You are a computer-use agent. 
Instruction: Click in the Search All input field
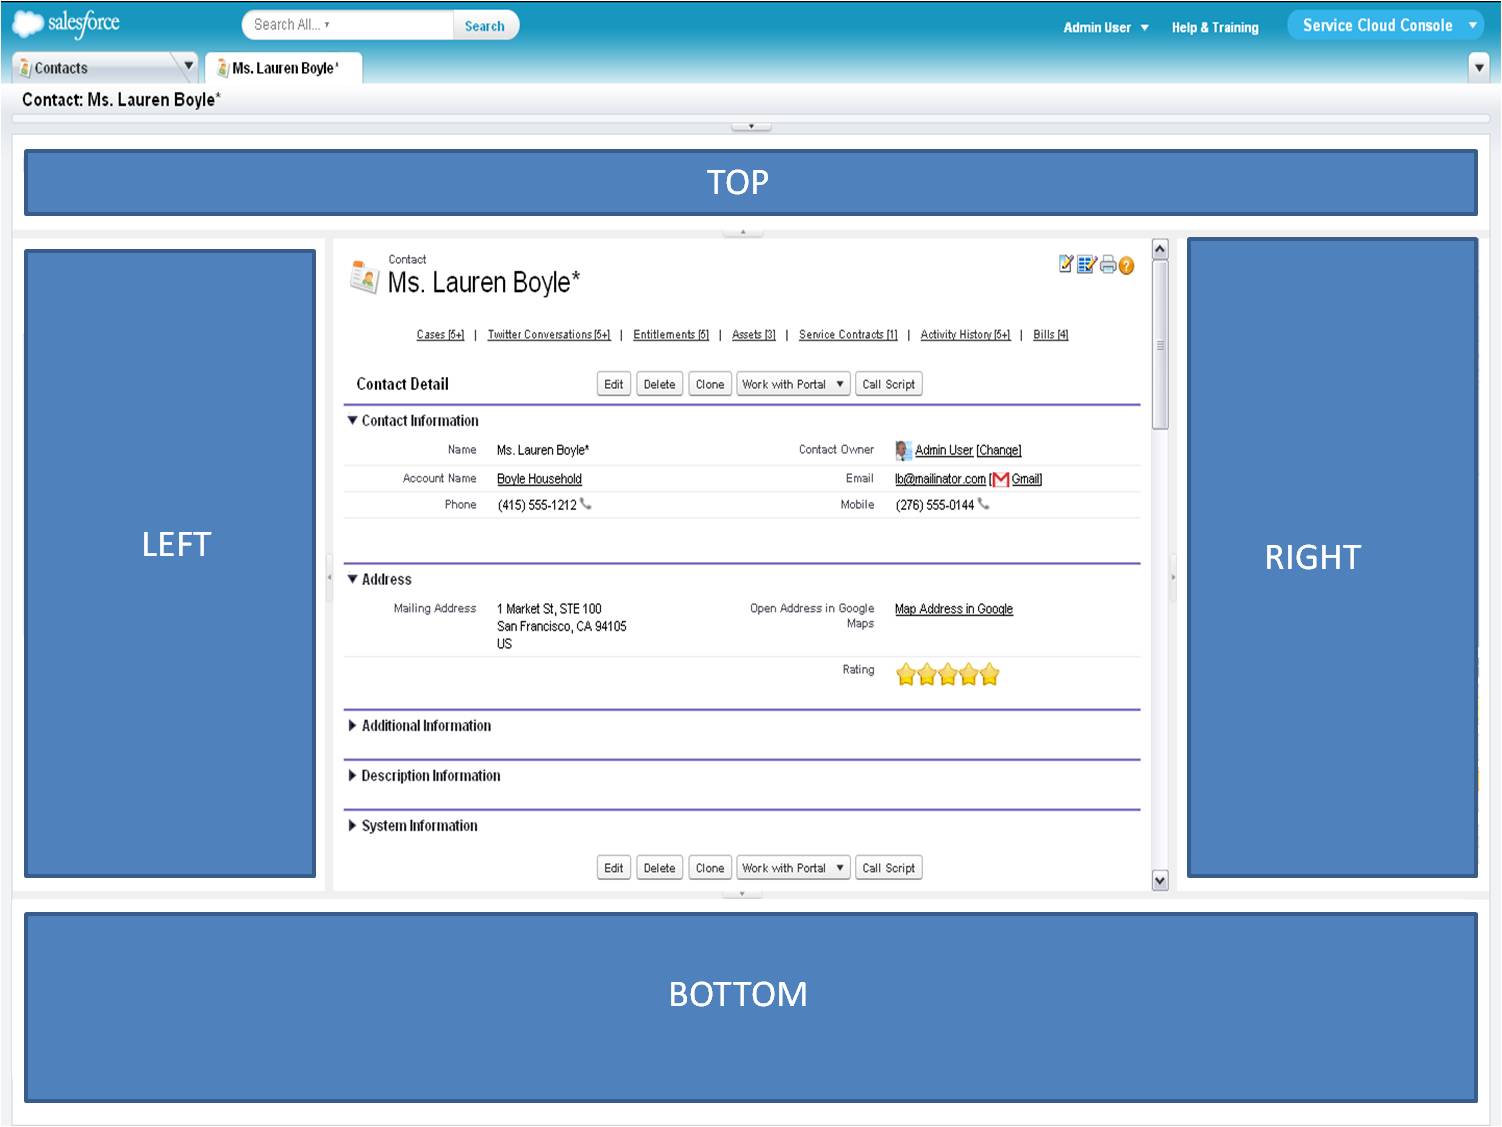(x=345, y=25)
